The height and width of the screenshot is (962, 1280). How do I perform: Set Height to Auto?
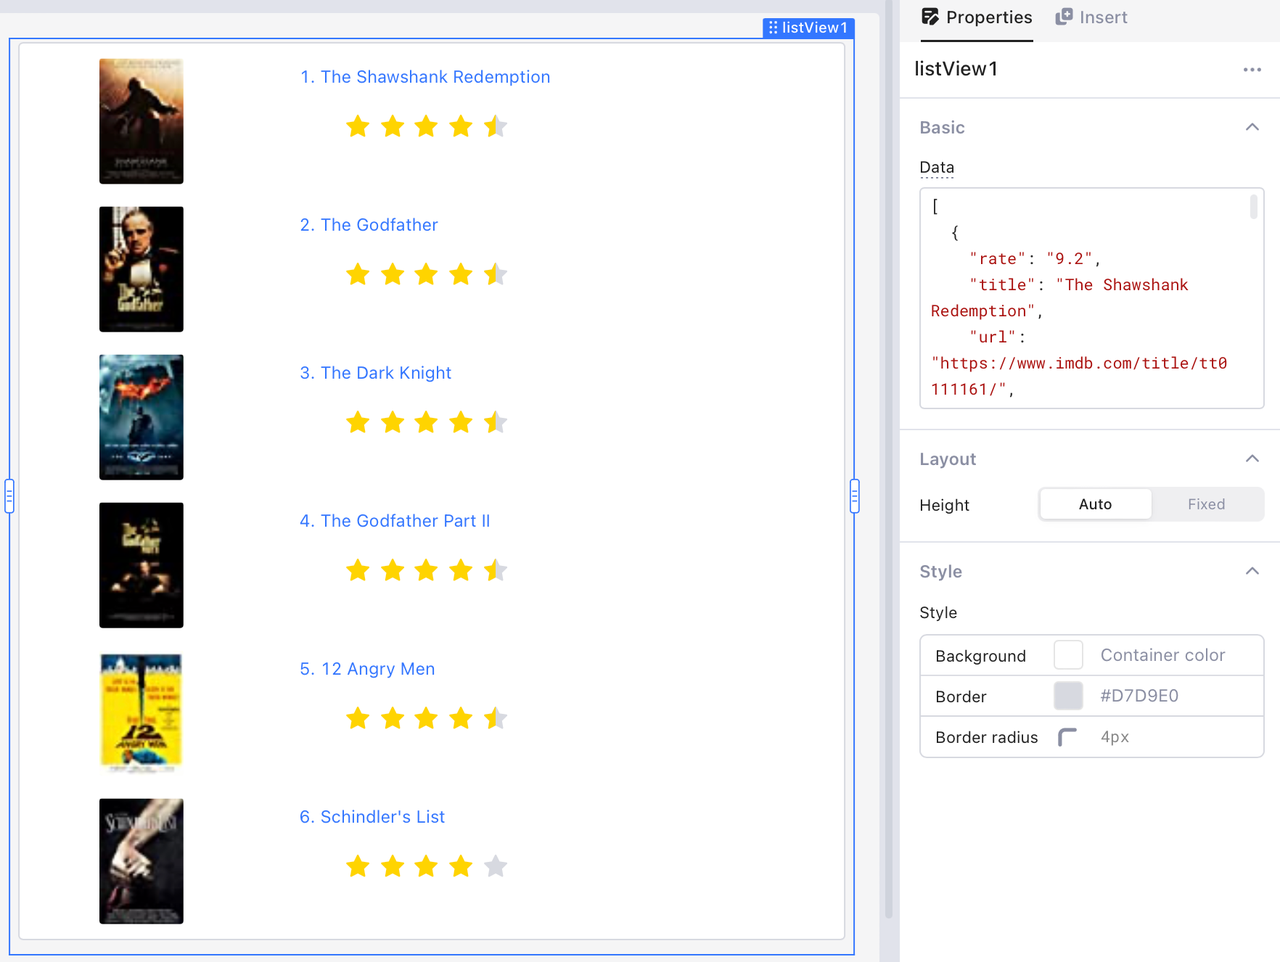[1095, 505]
